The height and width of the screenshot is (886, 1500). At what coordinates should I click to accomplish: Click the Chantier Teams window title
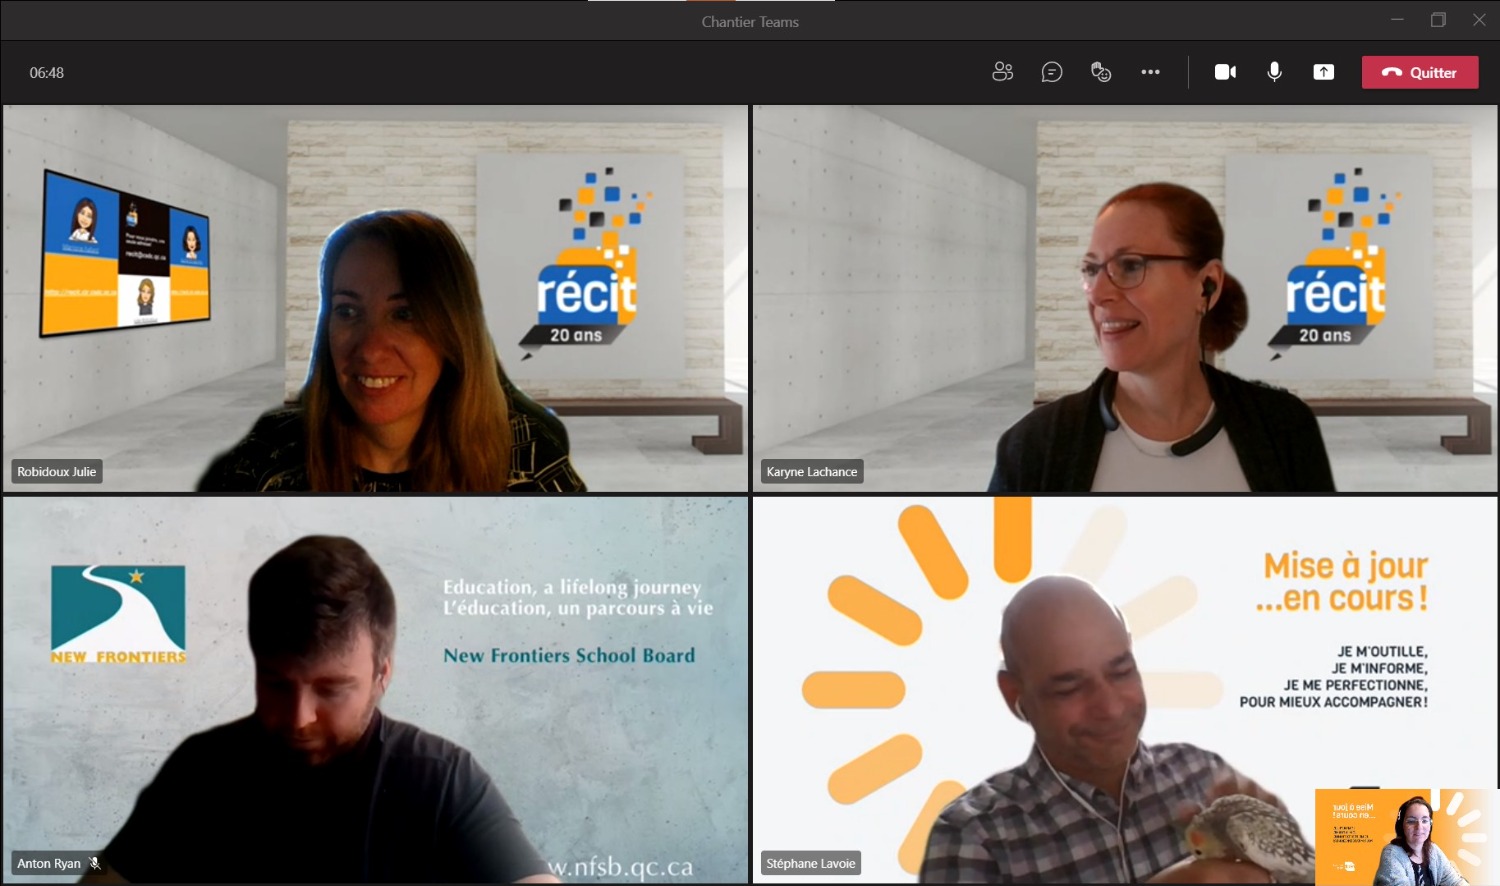coord(750,22)
